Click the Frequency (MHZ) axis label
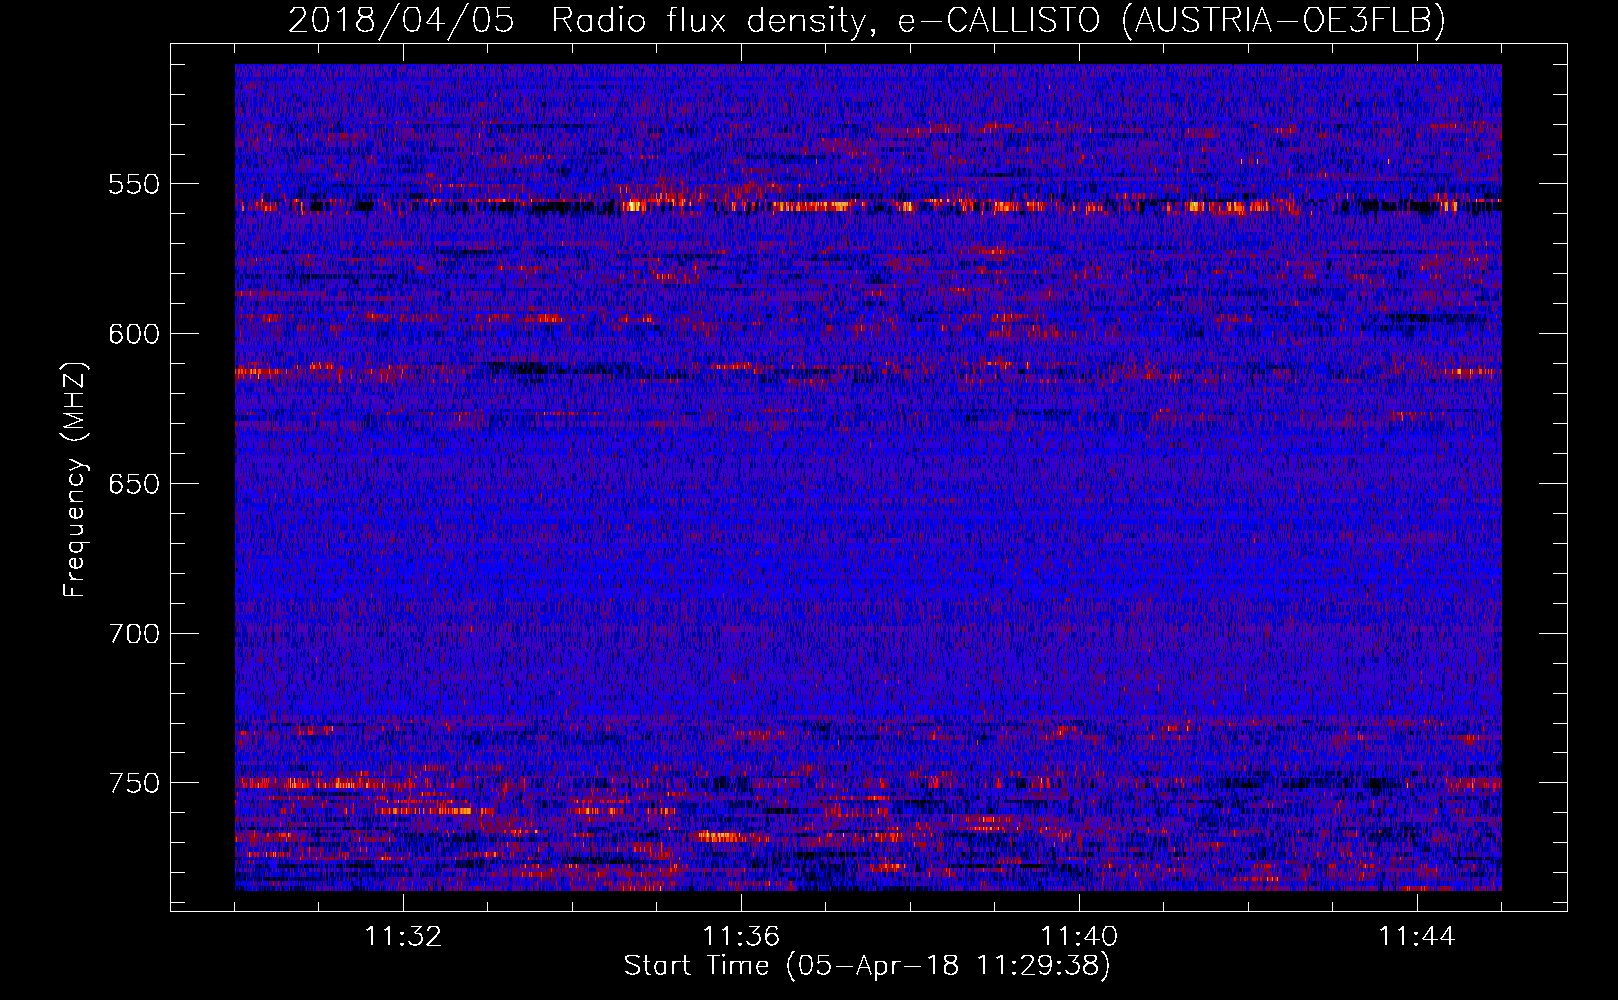The image size is (1618, 1000). click(x=75, y=479)
